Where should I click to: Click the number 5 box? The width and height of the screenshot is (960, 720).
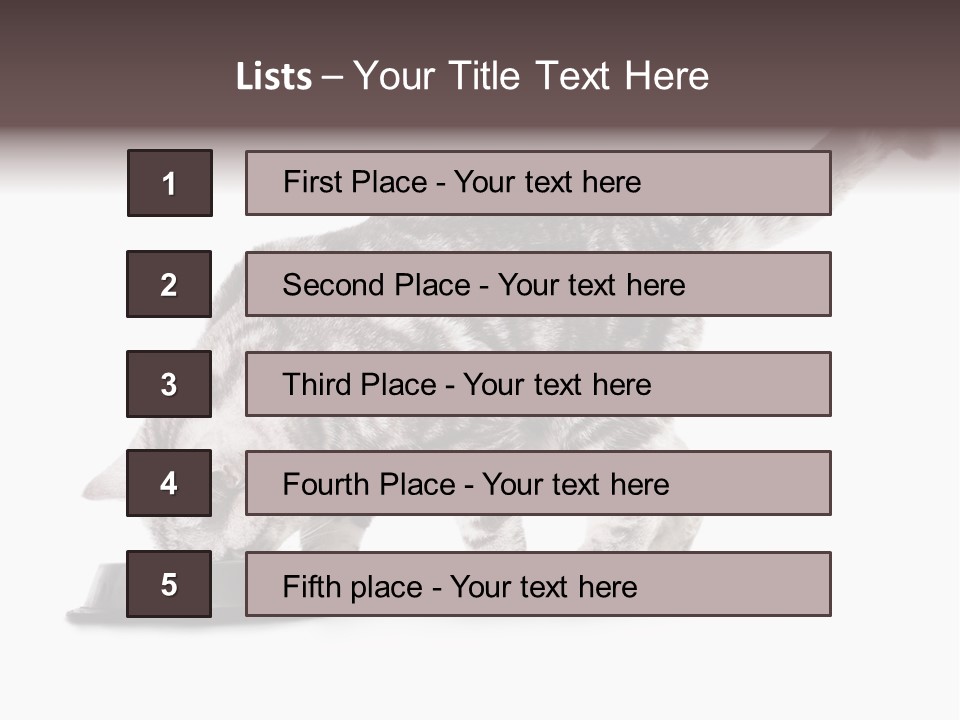[x=169, y=584]
